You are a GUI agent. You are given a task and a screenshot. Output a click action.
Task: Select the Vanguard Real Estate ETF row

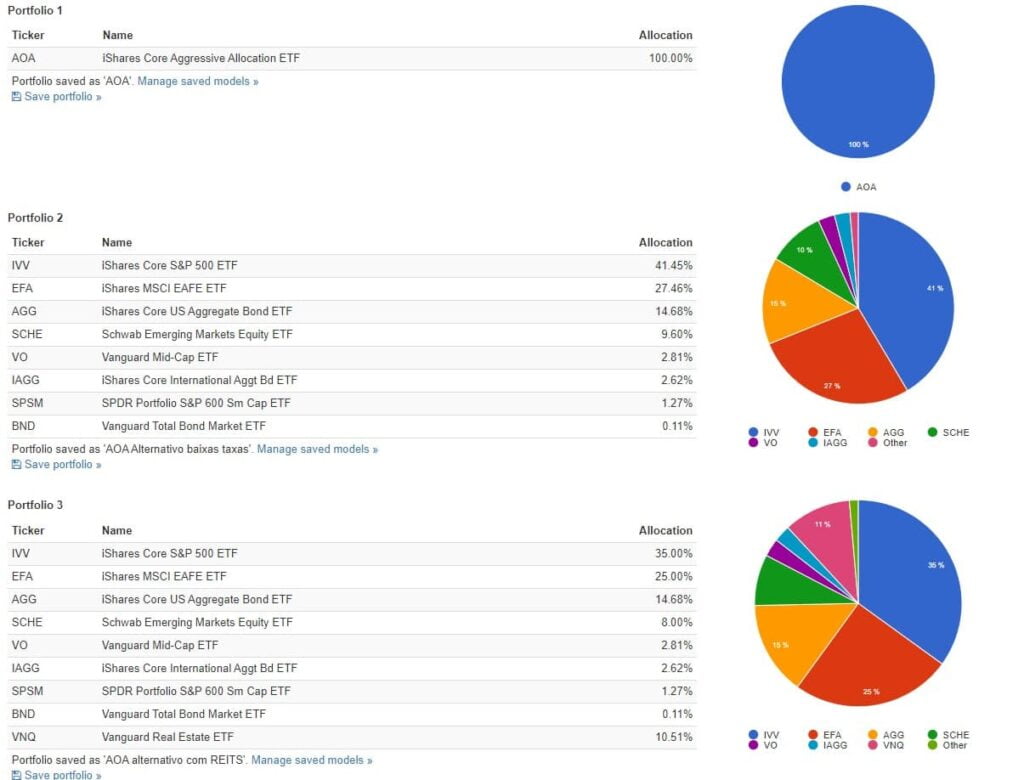(x=350, y=737)
